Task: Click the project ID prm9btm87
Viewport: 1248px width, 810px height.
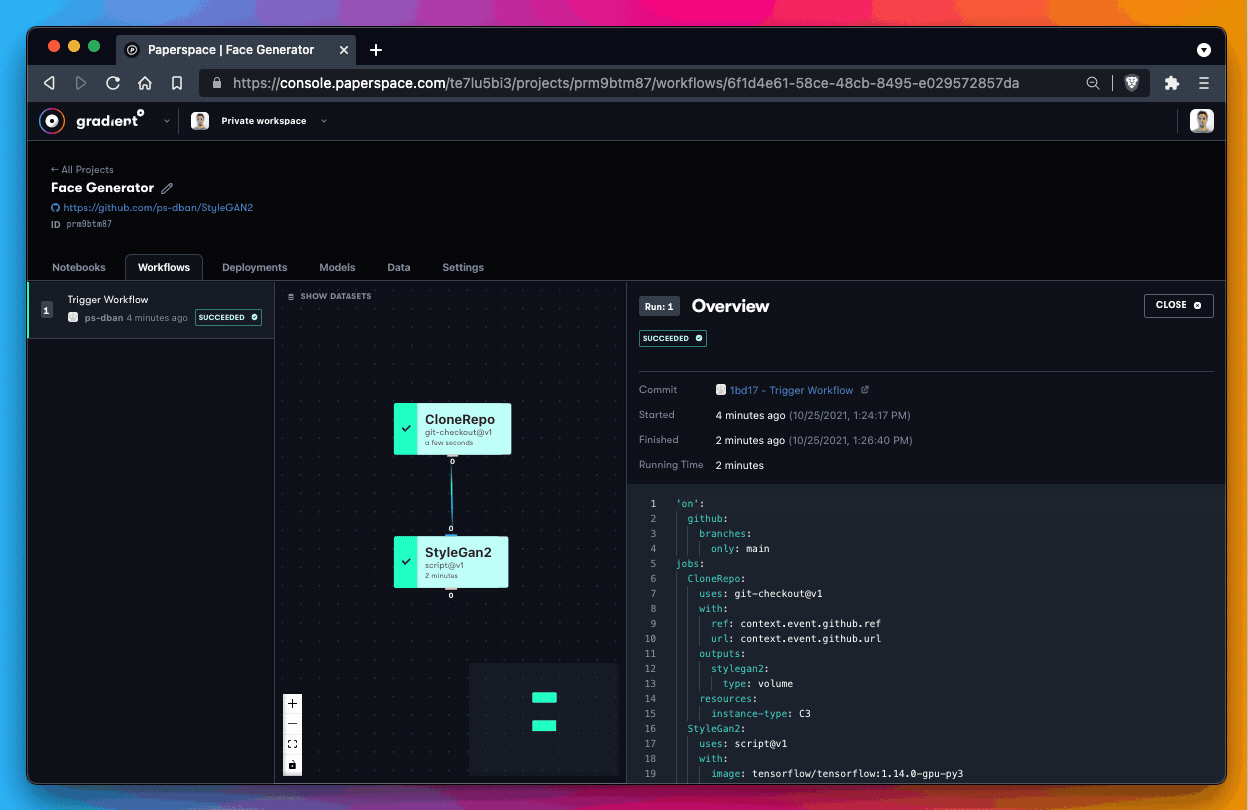Action: coord(89,224)
